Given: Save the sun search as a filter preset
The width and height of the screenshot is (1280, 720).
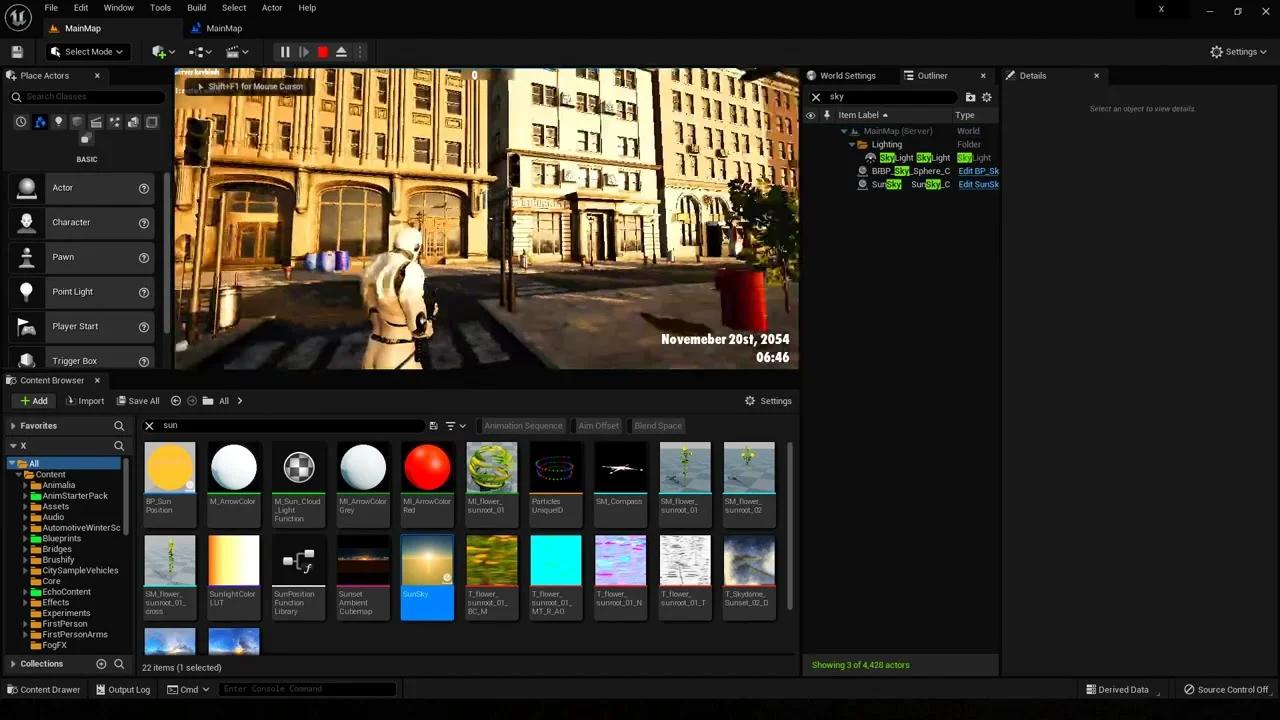Looking at the screenshot, I should point(433,425).
